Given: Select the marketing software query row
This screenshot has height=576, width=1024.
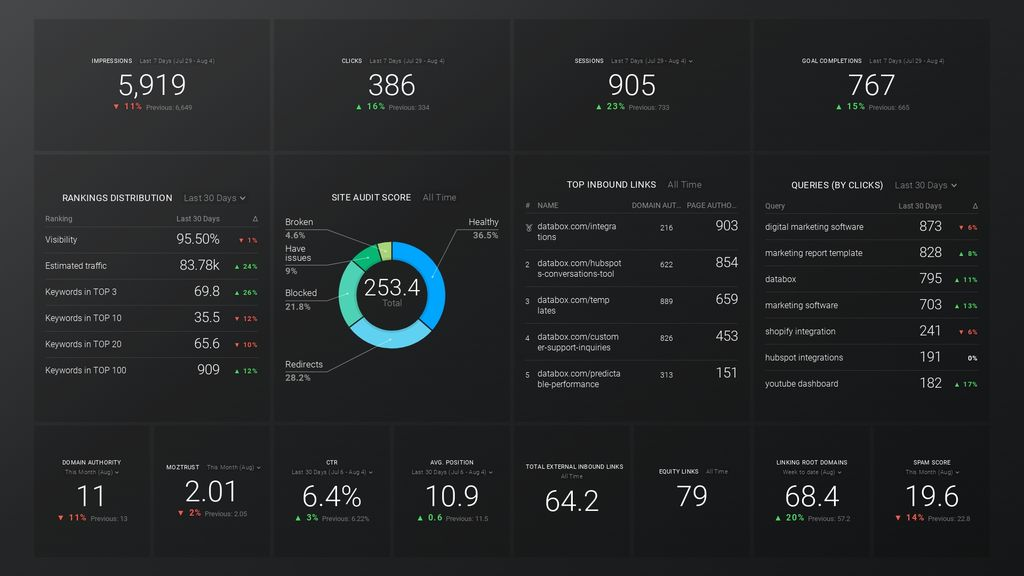Looking at the screenshot, I should click(x=871, y=305).
